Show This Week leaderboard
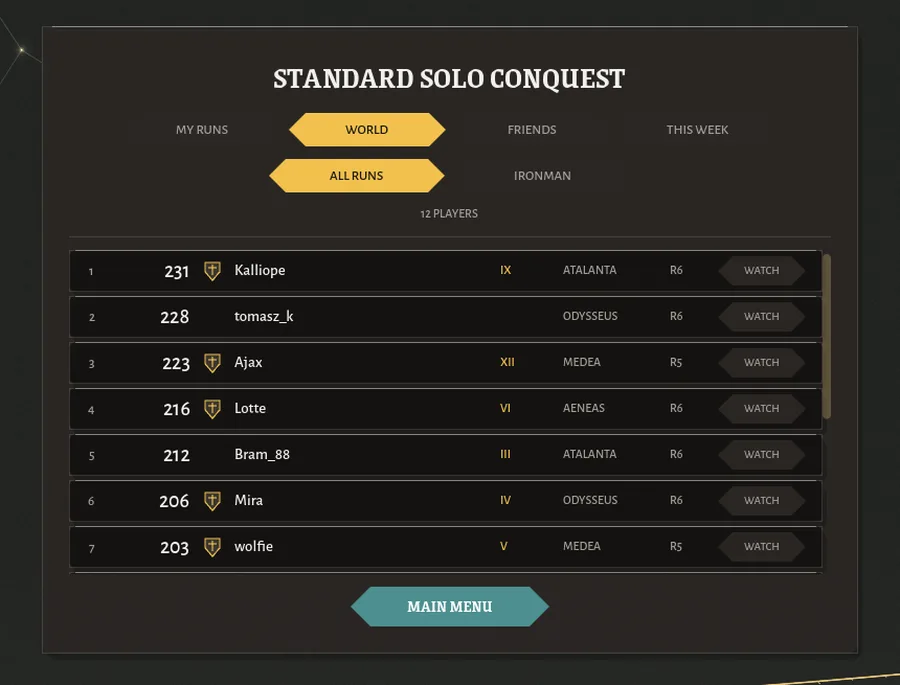900x685 pixels. 697,130
